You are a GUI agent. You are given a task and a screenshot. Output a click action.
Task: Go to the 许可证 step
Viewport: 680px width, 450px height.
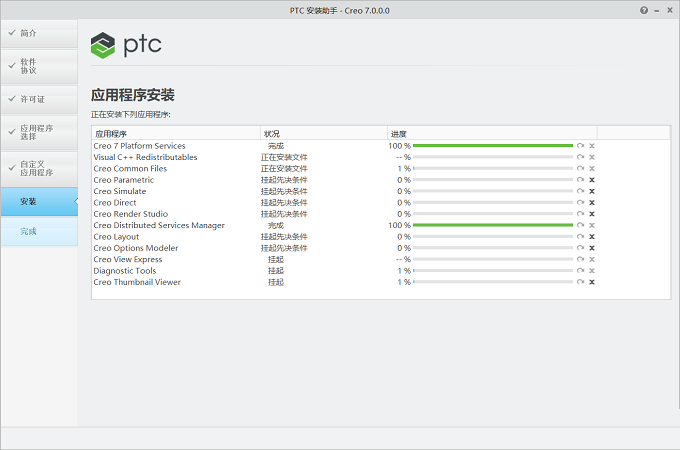tap(39, 99)
